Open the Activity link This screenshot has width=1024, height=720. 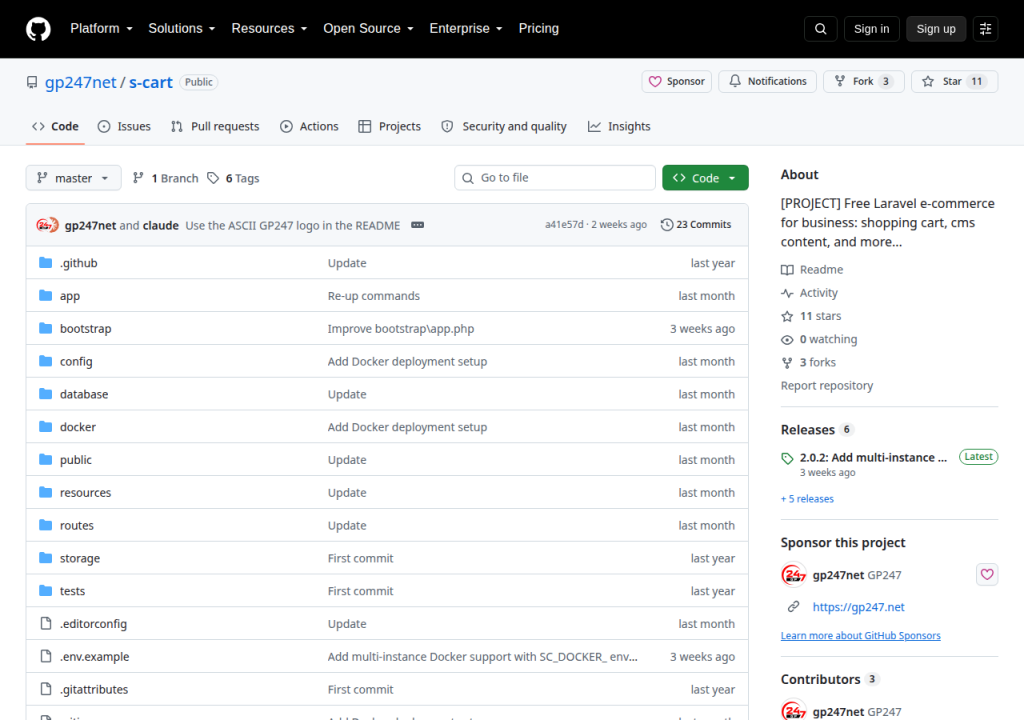(x=809, y=293)
